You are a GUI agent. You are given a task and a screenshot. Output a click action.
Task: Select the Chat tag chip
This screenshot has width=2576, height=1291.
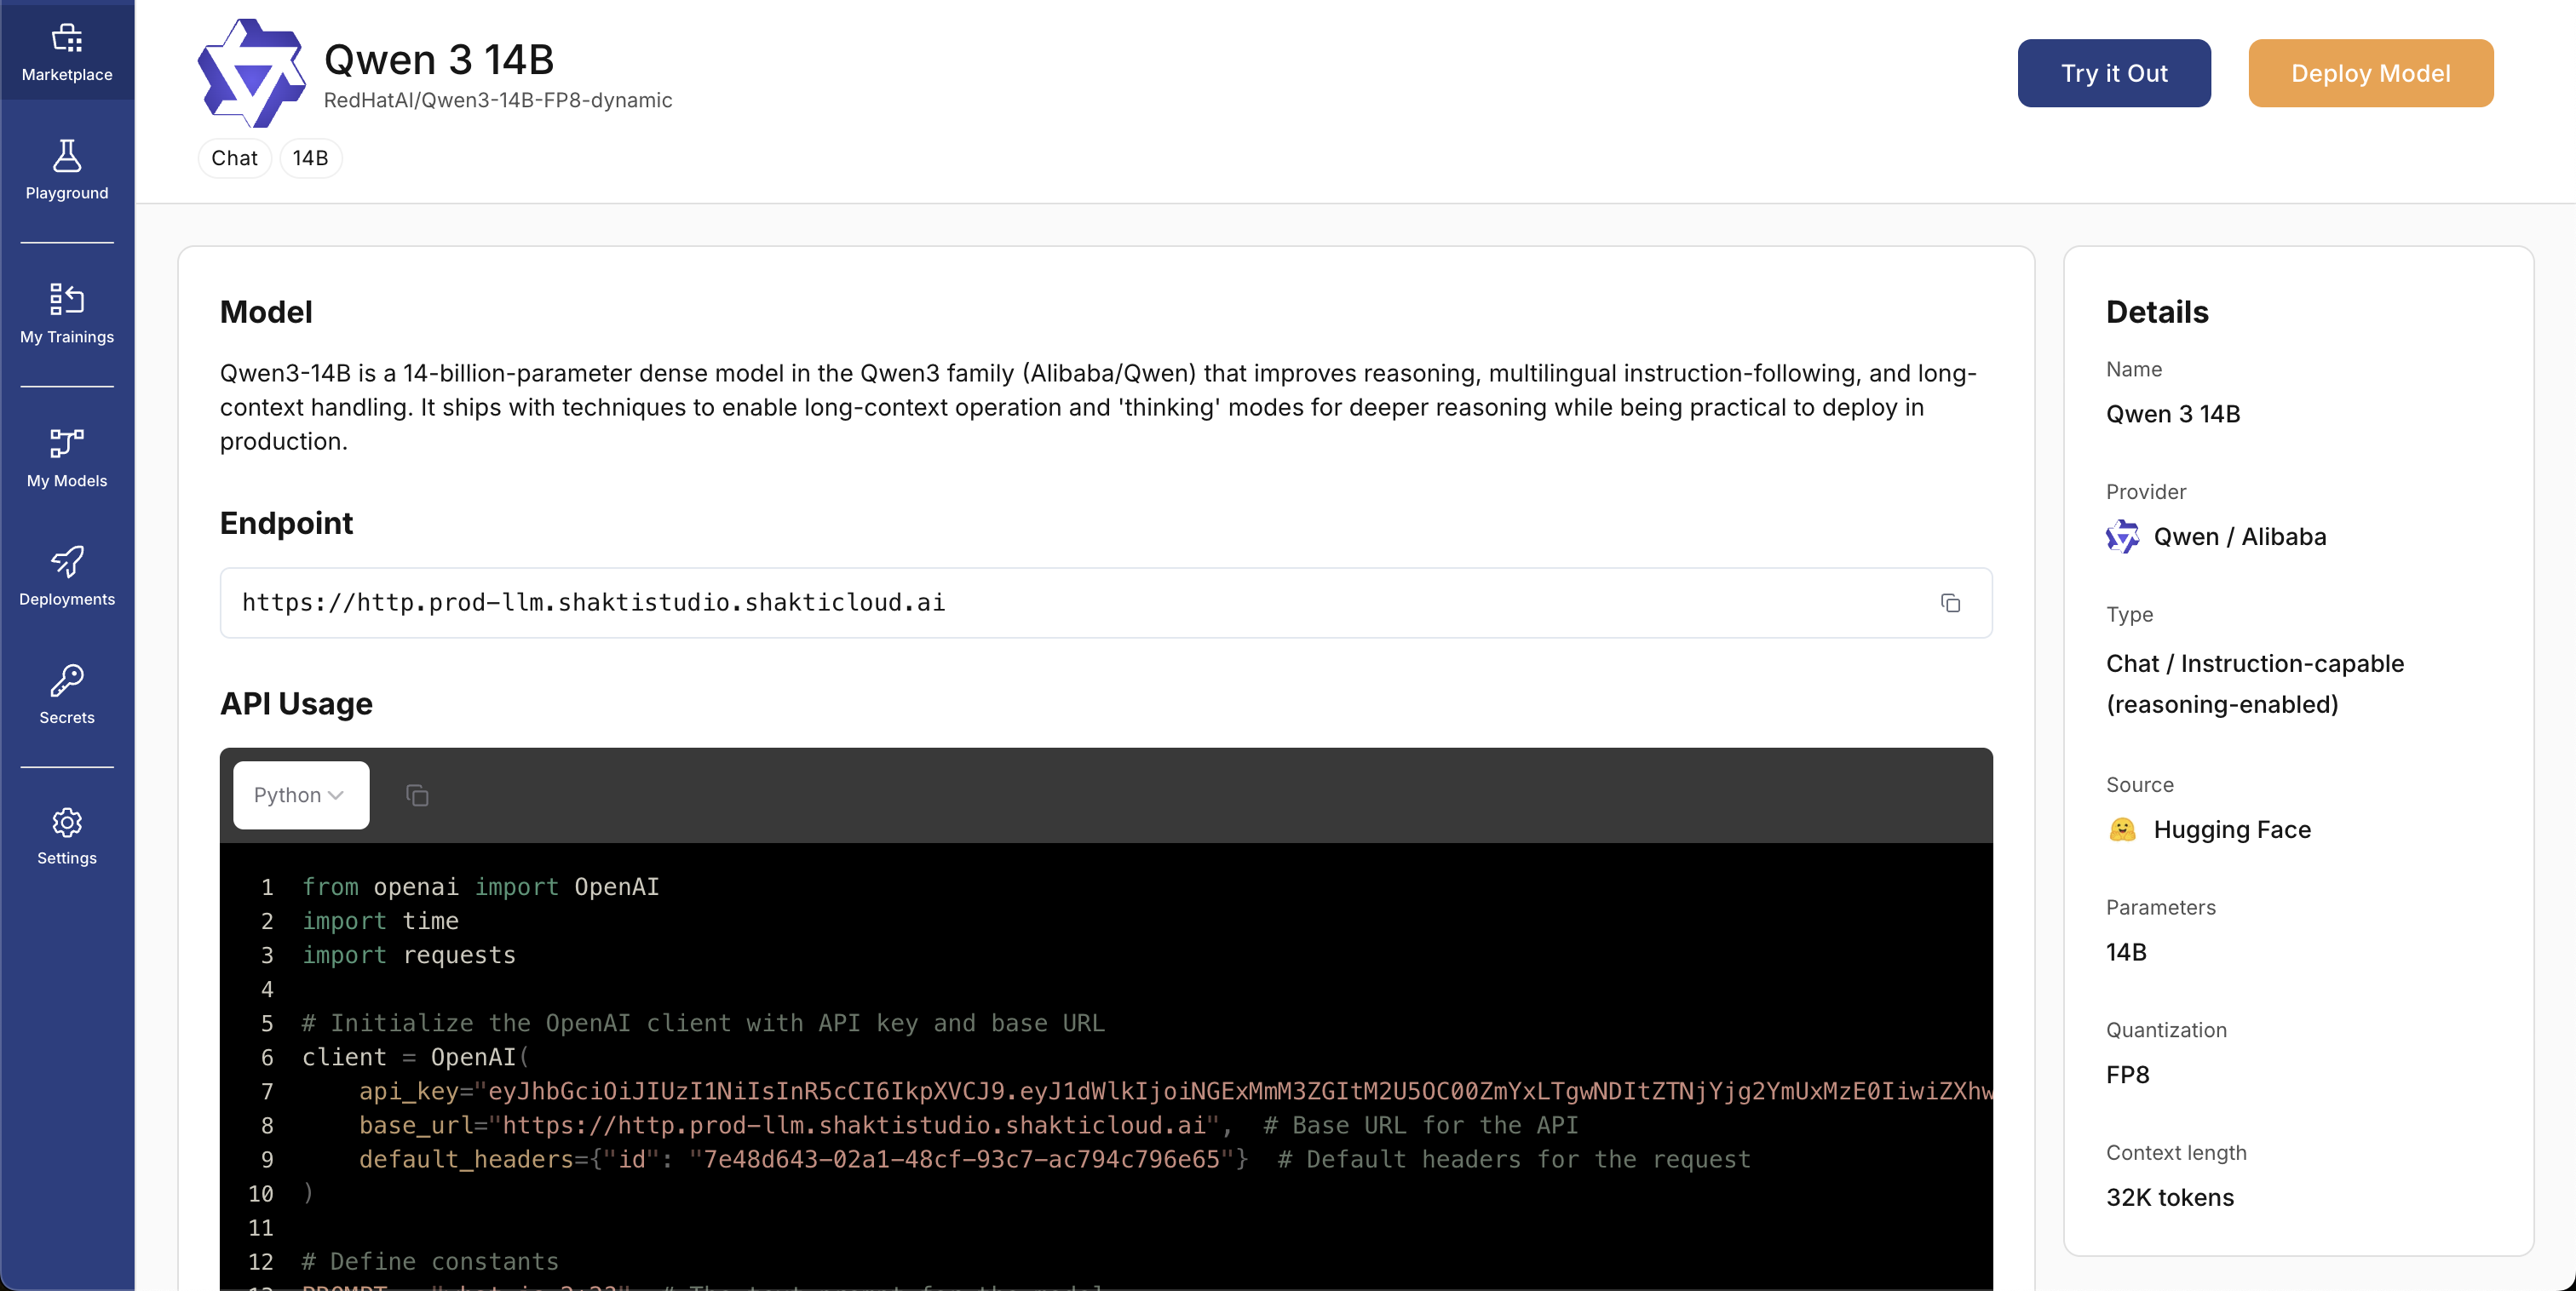pyautogui.click(x=234, y=158)
